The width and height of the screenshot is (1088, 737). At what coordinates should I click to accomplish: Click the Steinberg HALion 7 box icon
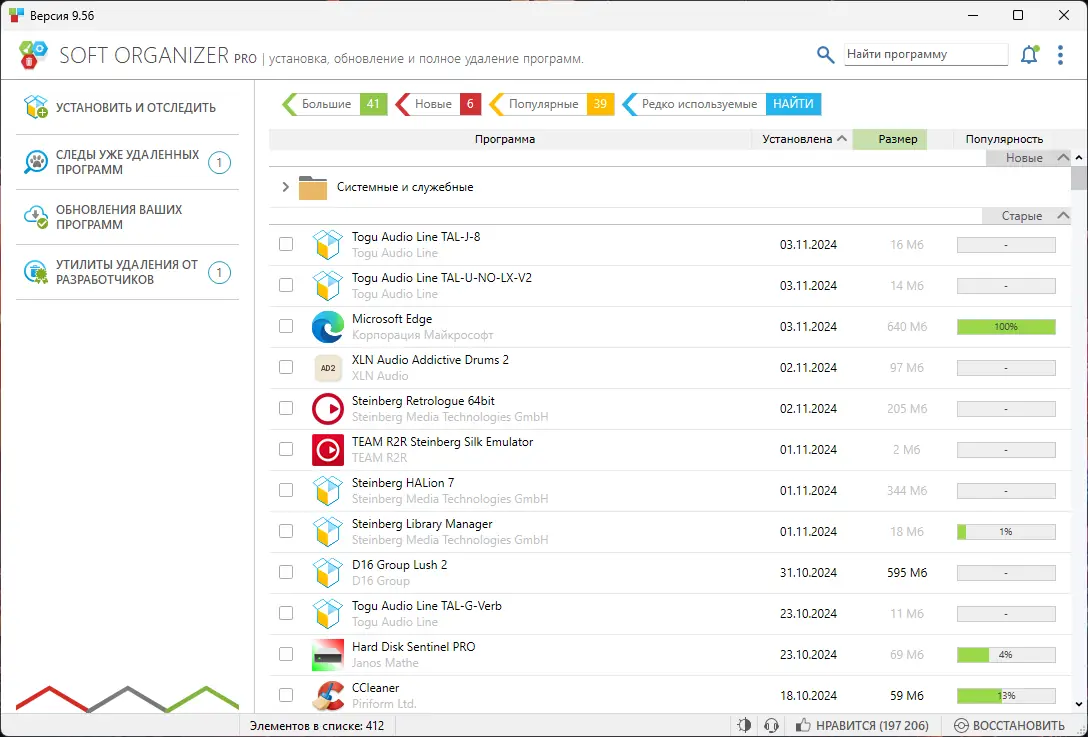[x=328, y=491]
